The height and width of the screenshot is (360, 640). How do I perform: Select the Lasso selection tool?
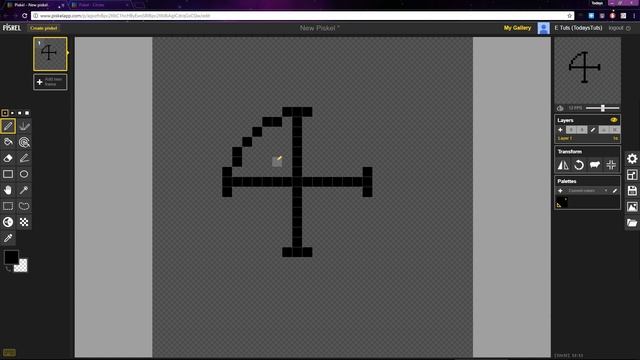coord(24,206)
